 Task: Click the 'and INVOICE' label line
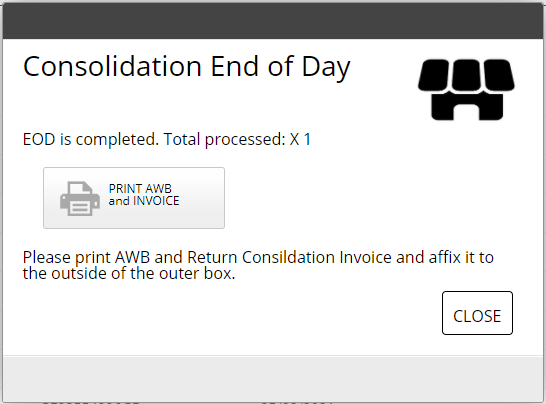click(144, 201)
